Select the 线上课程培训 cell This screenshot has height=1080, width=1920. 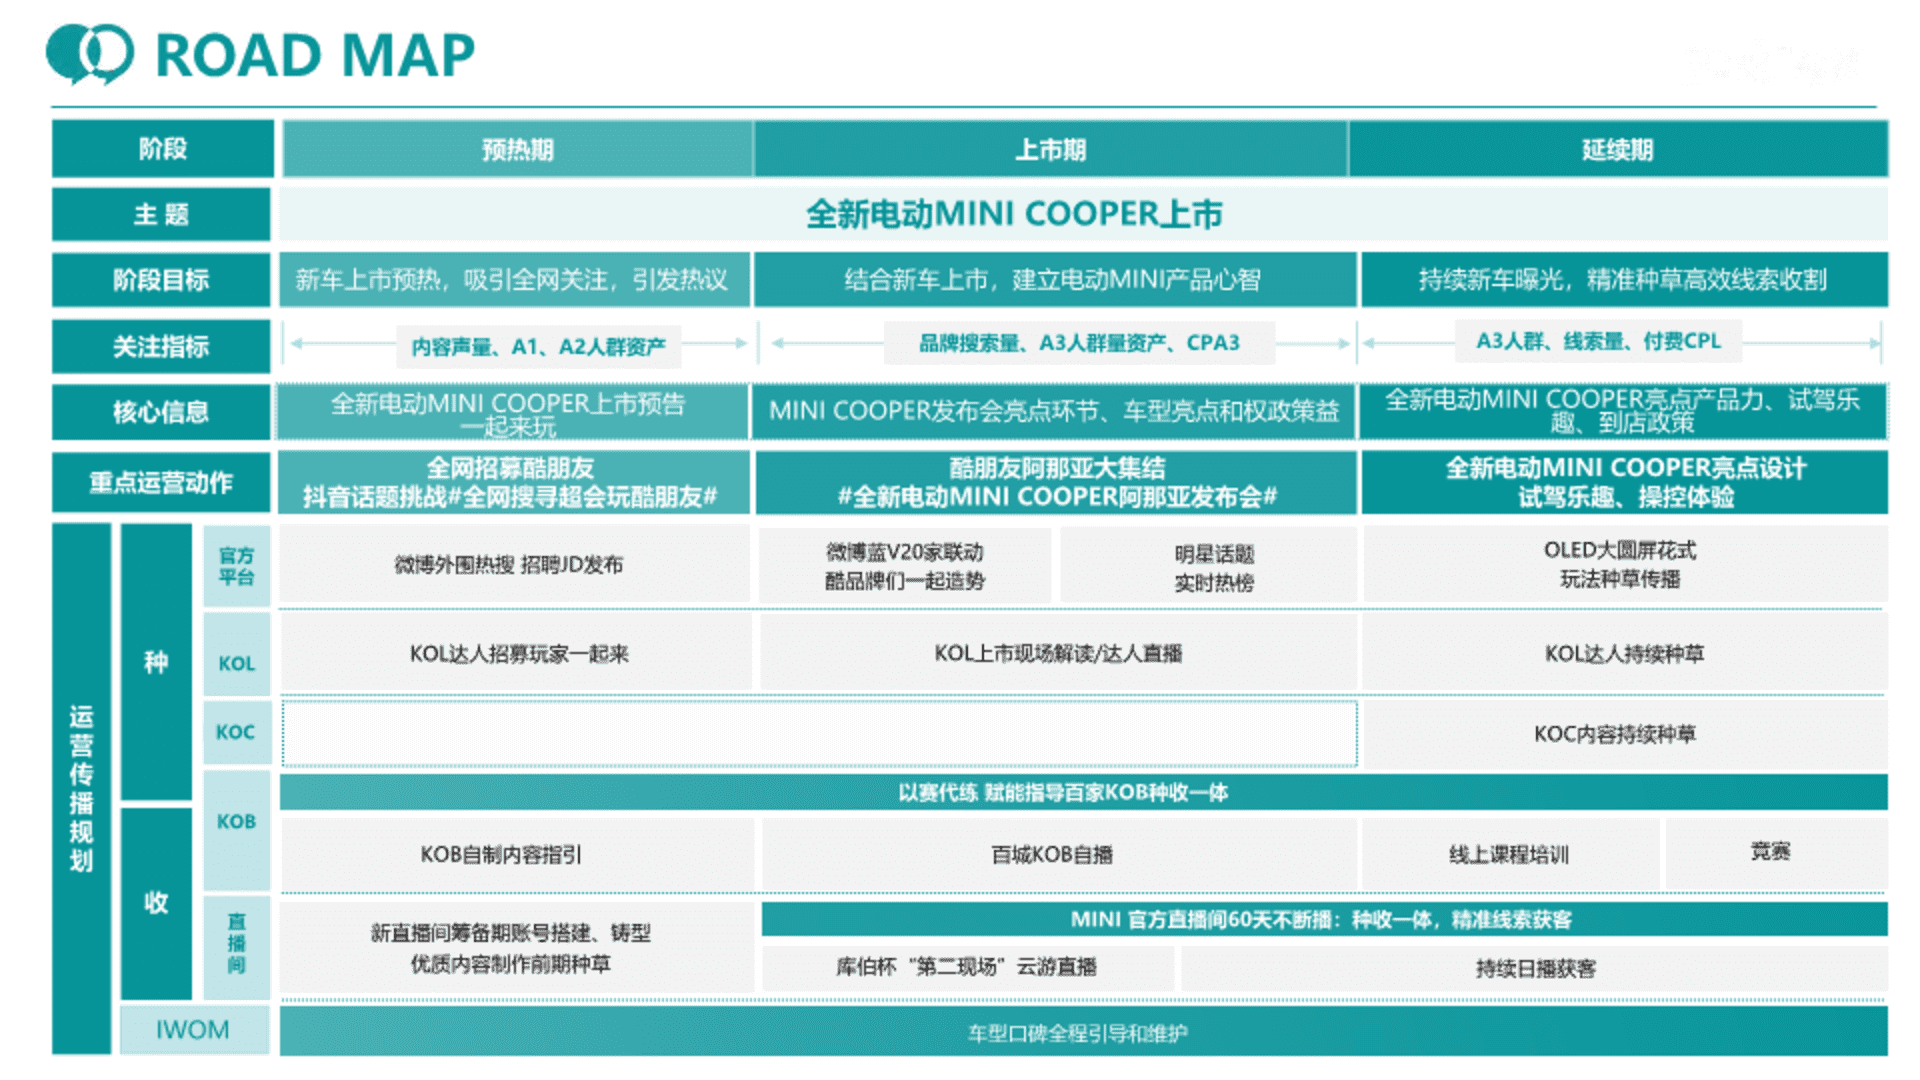tap(1510, 854)
